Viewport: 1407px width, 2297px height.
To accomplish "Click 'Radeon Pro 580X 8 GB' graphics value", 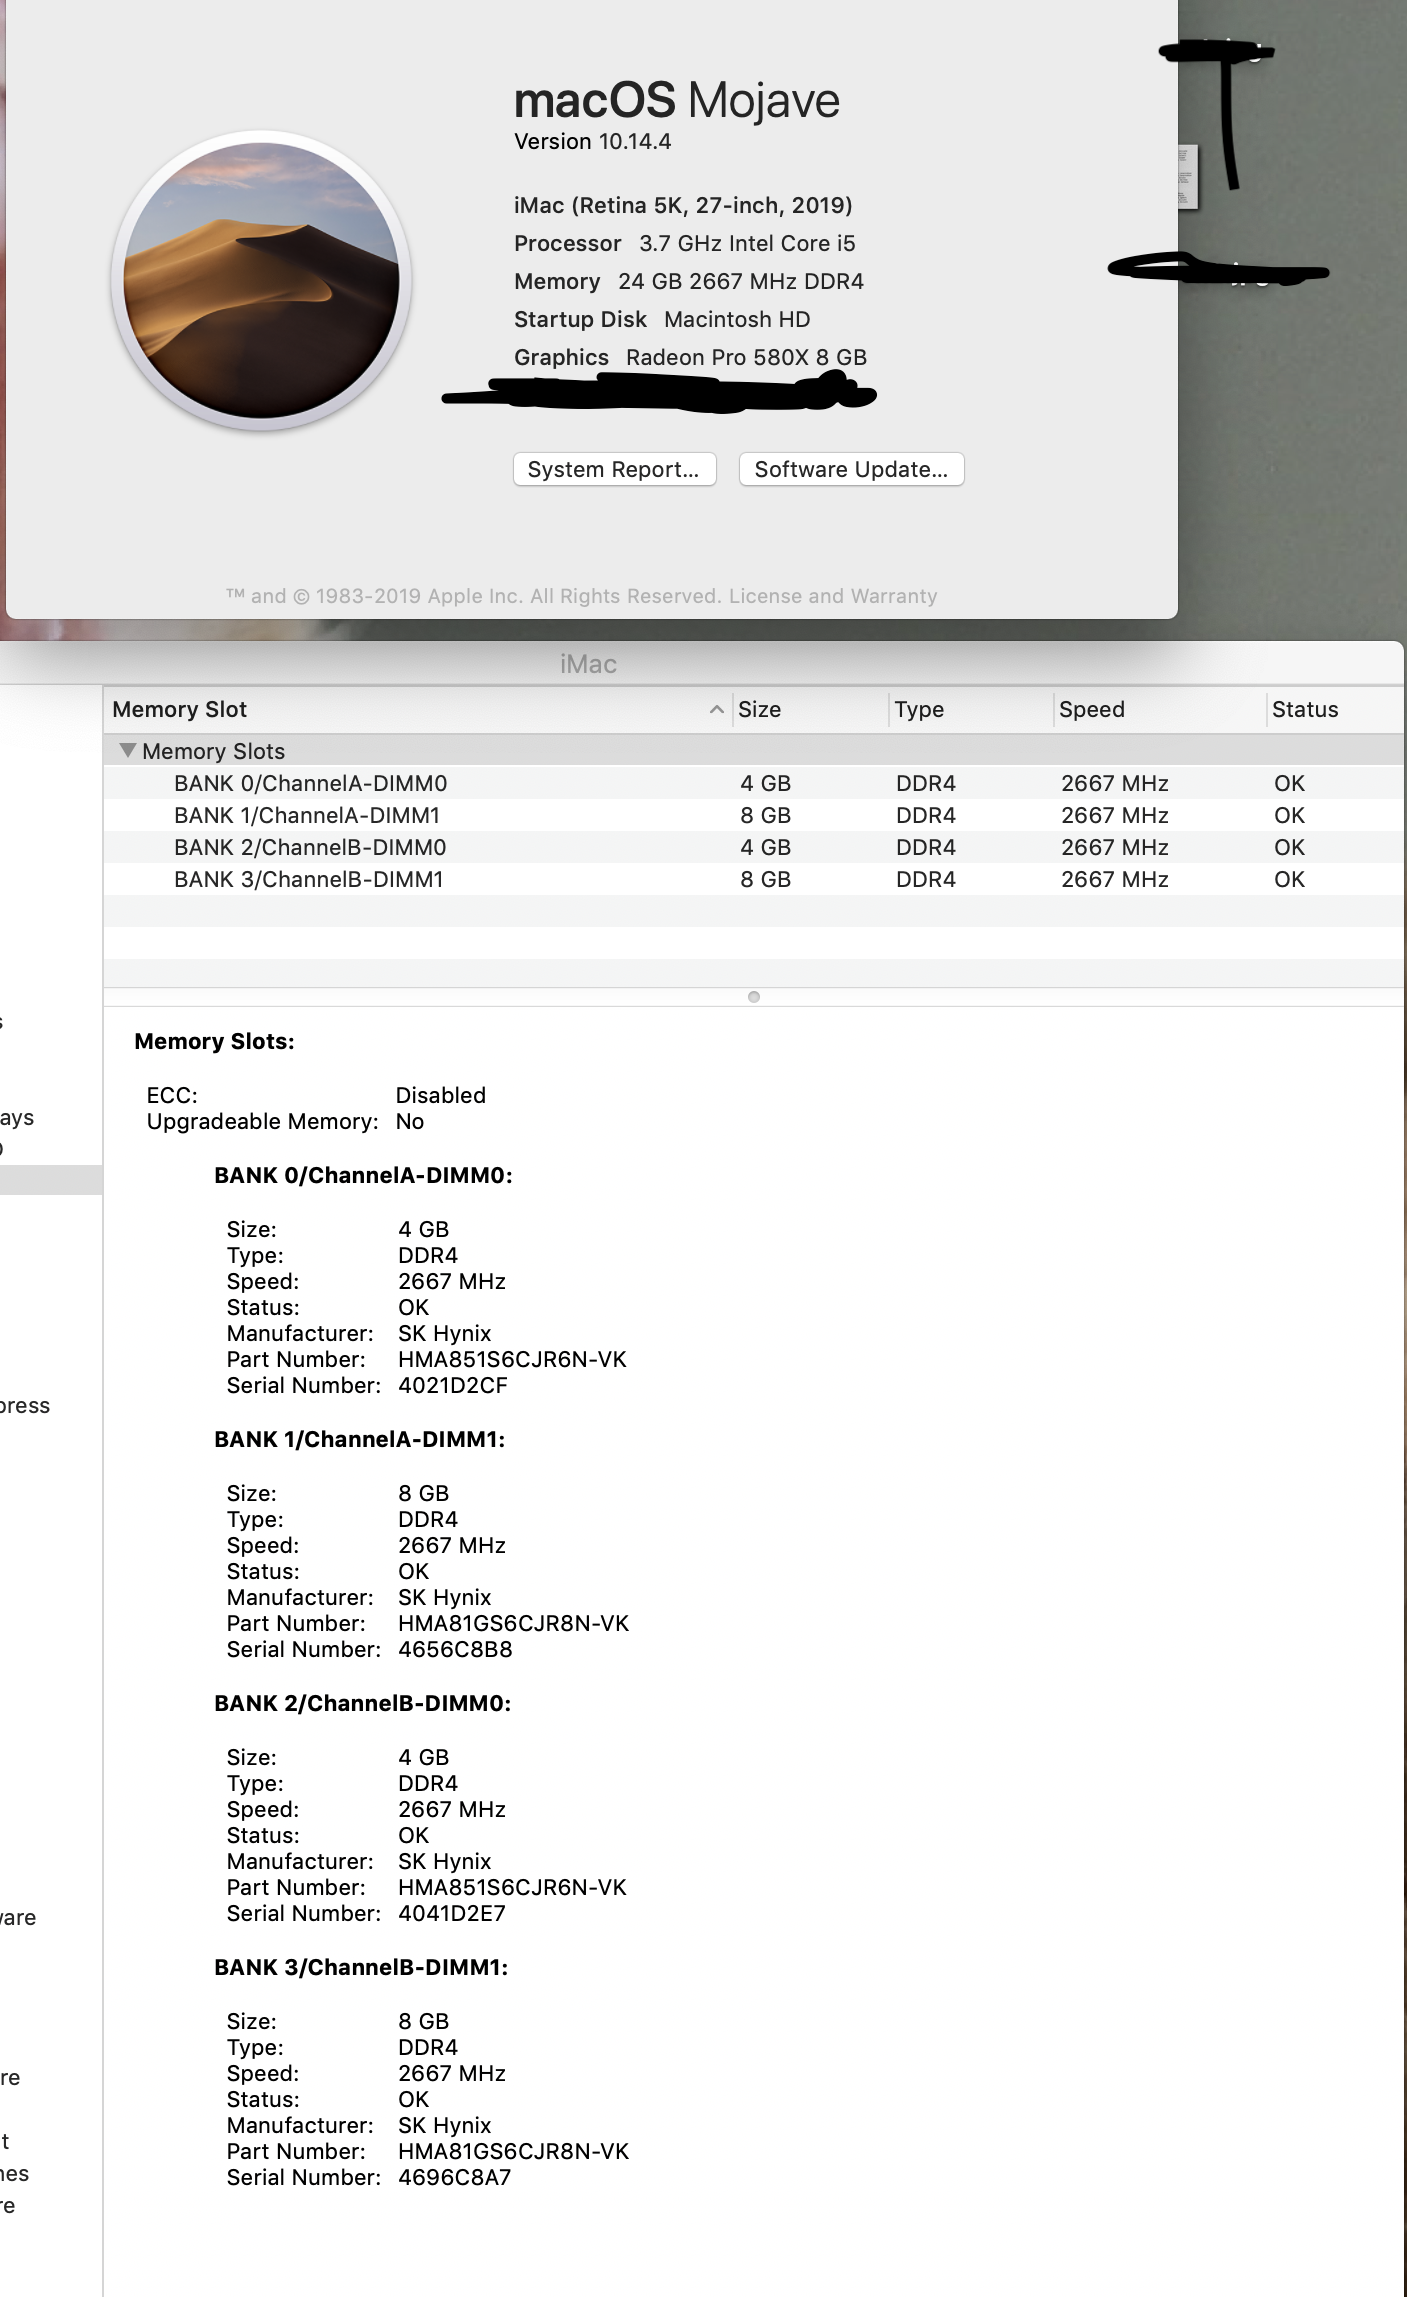I will (746, 357).
